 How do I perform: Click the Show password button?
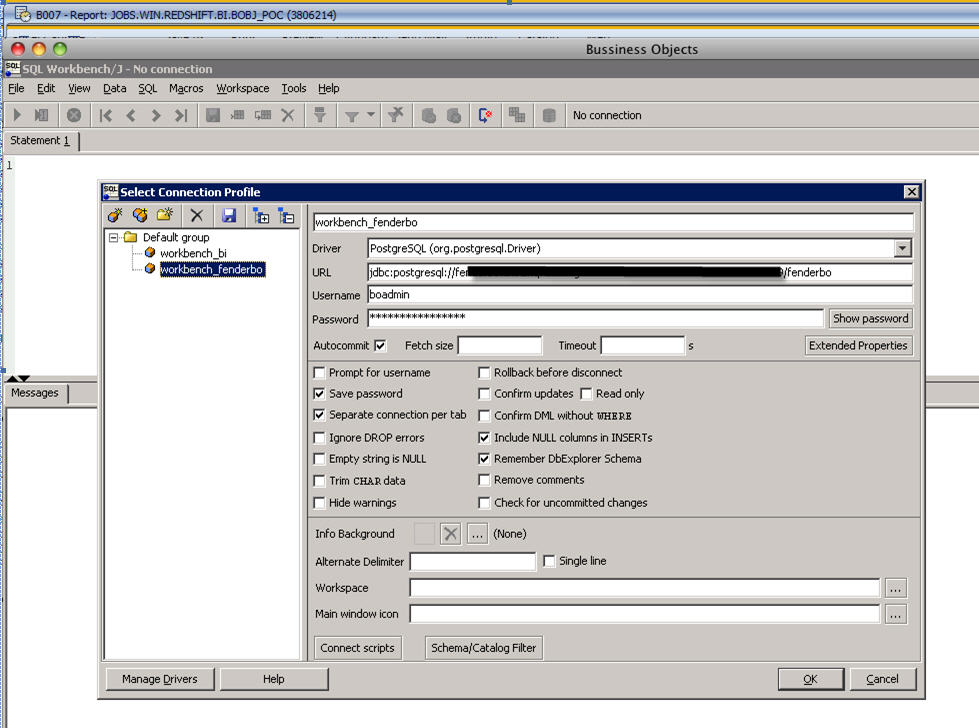(x=870, y=319)
